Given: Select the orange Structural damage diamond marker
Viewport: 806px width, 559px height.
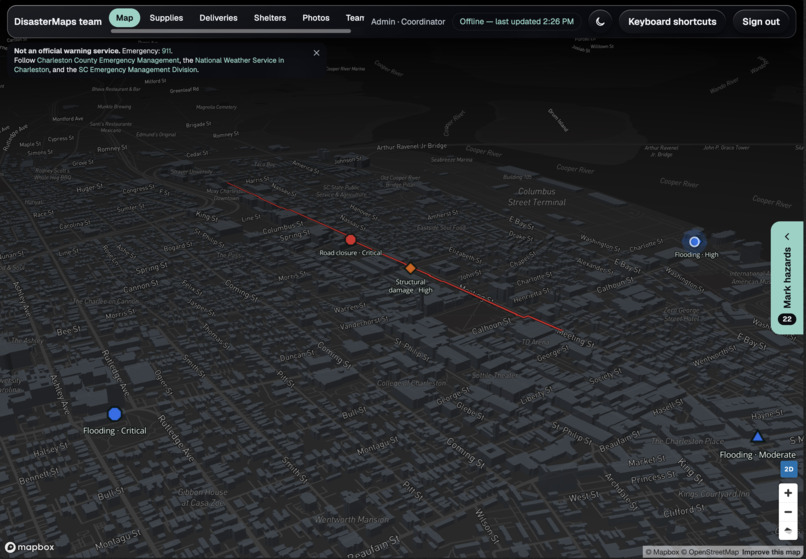Looking at the screenshot, I should coord(410,268).
